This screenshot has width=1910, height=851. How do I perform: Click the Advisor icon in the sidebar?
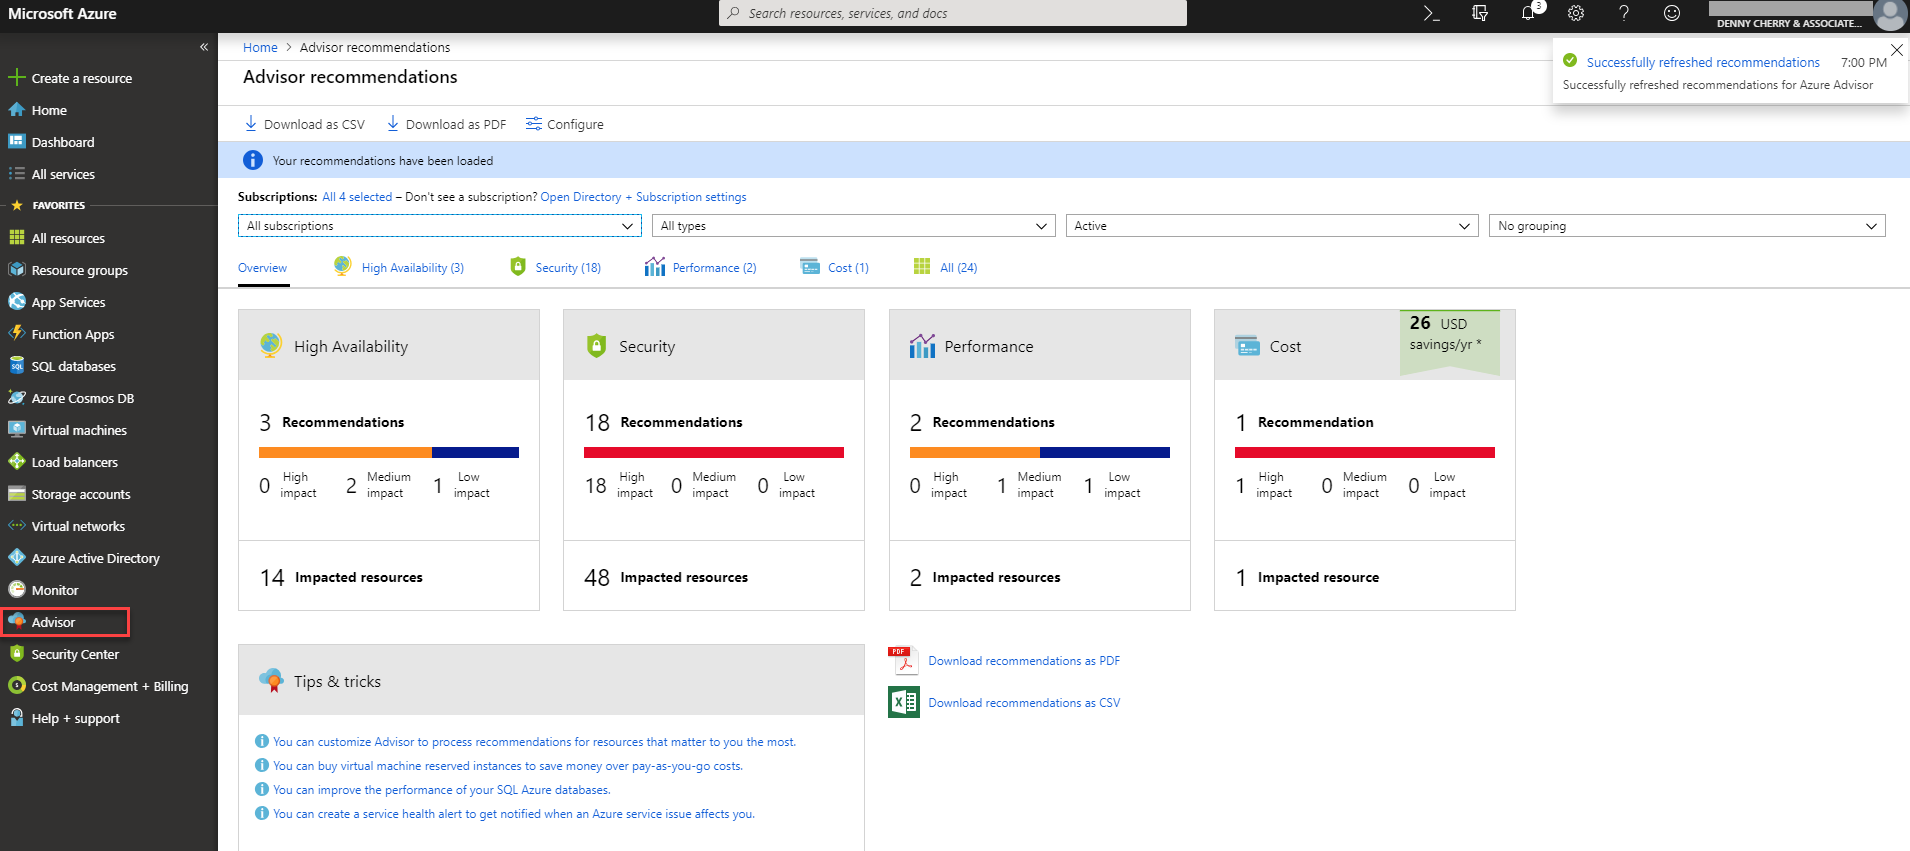tap(17, 622)
